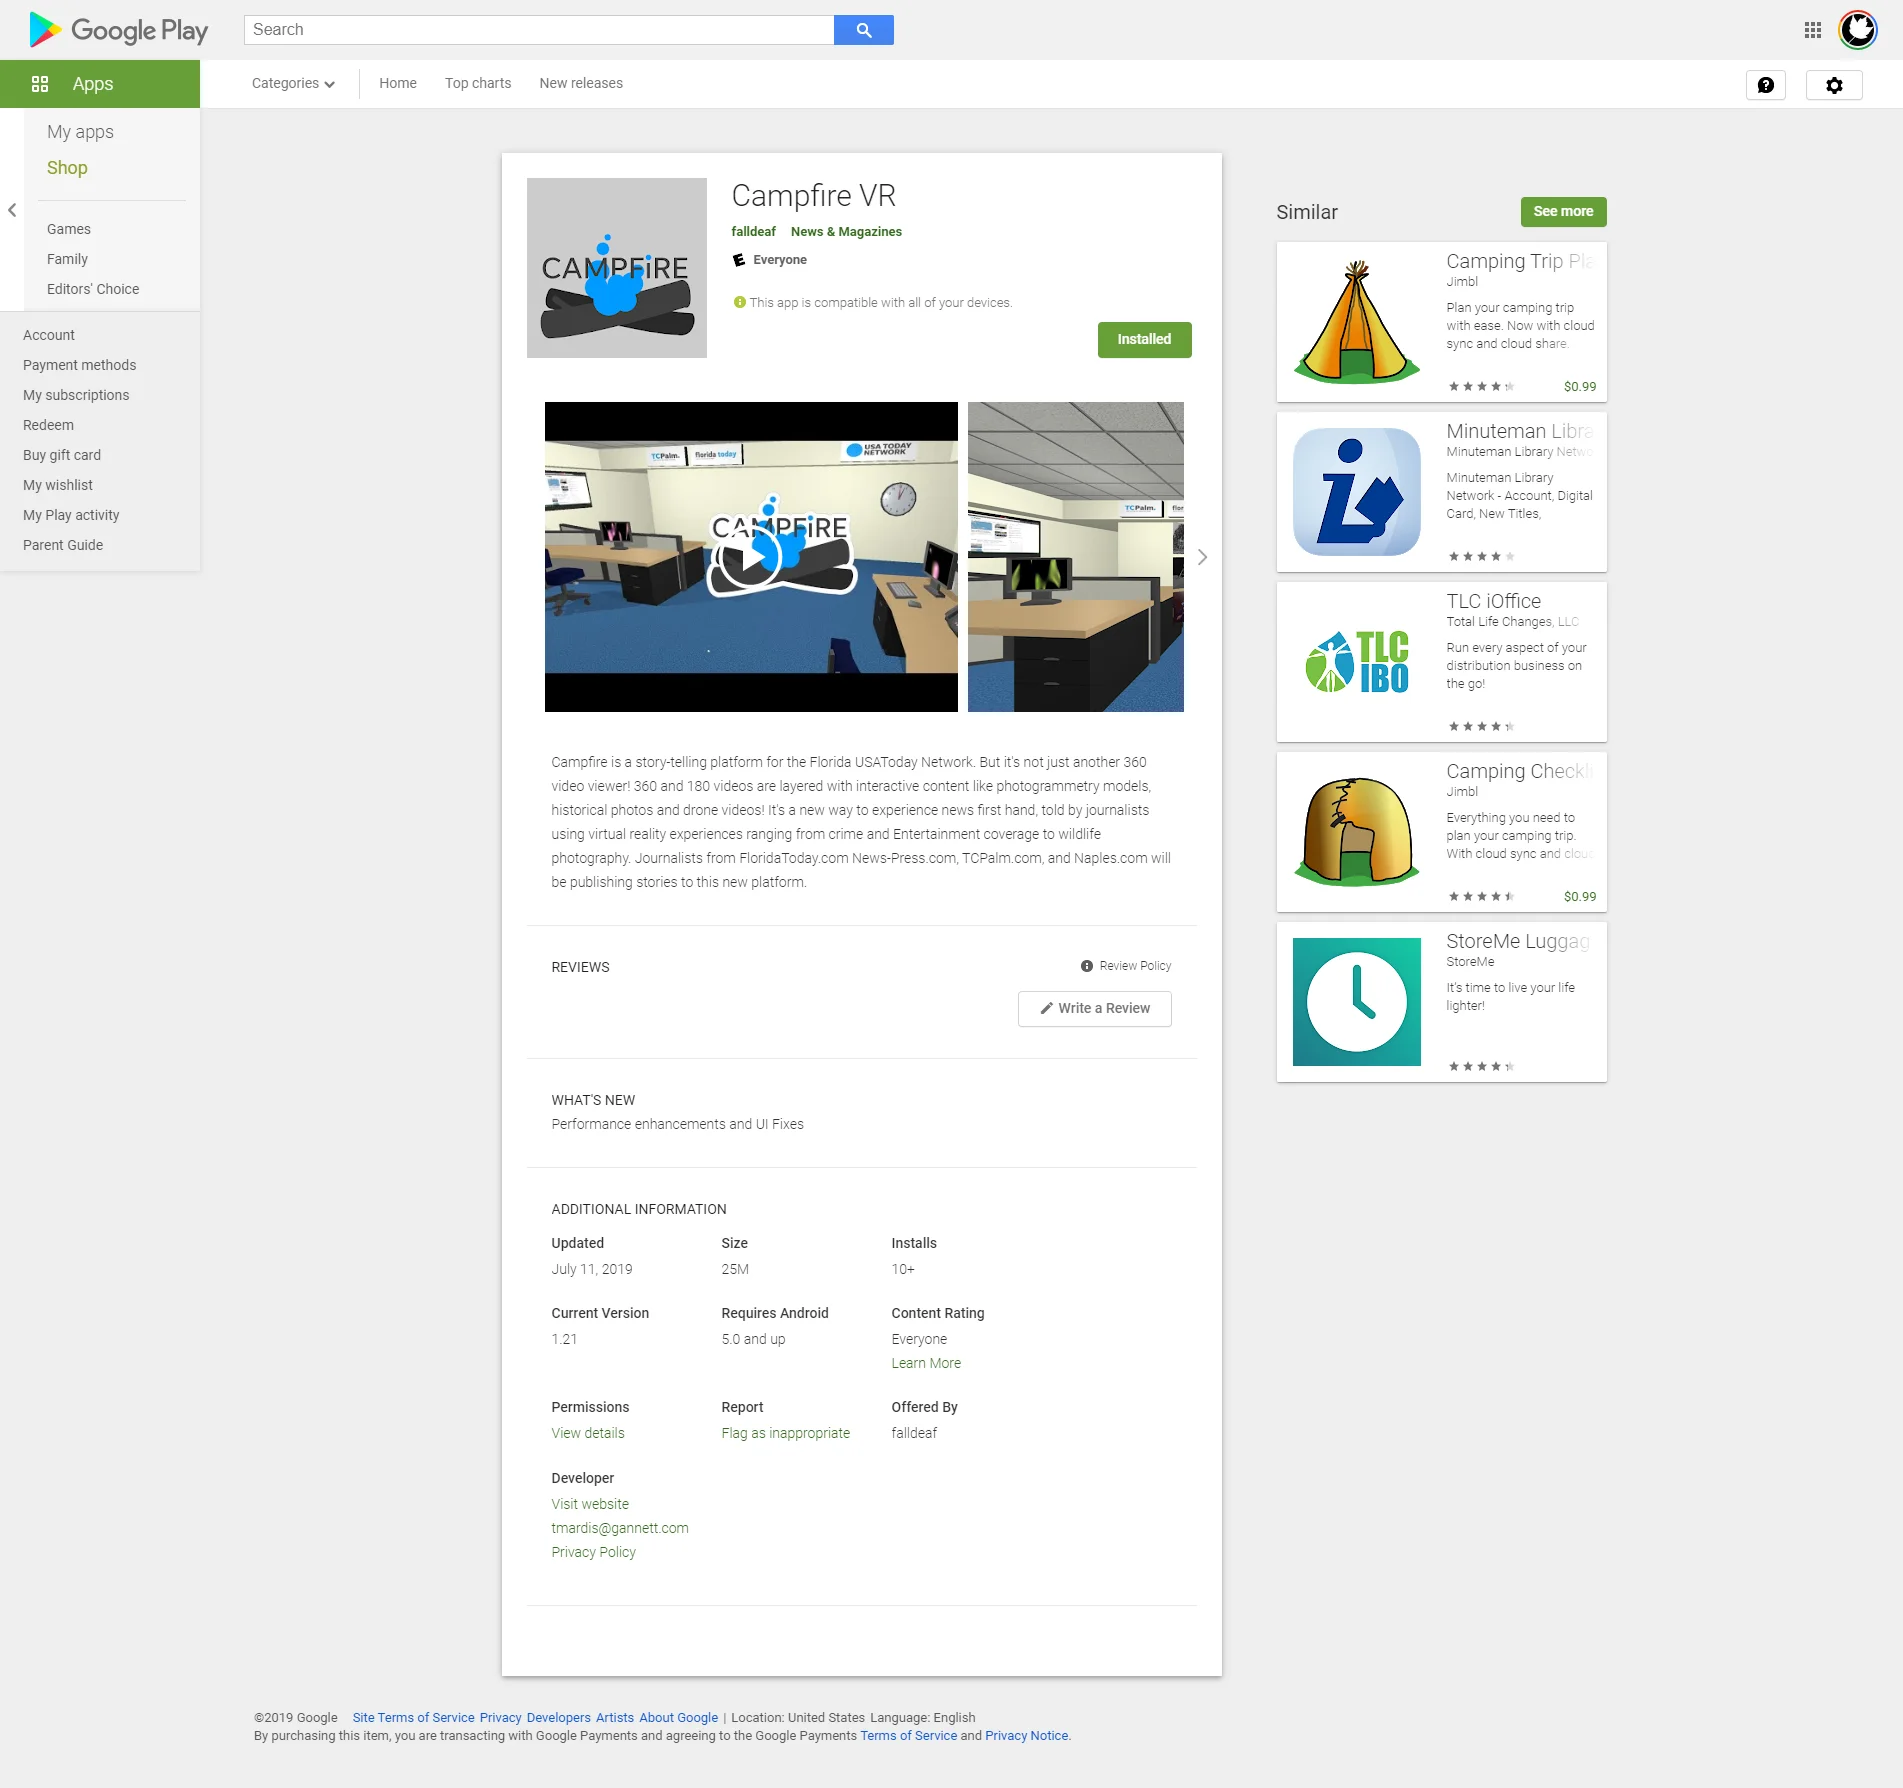Screen dimensions: 1903x1788
Task: Open Camping Trip Planner $0.99 price
Action: point(1580,387)
